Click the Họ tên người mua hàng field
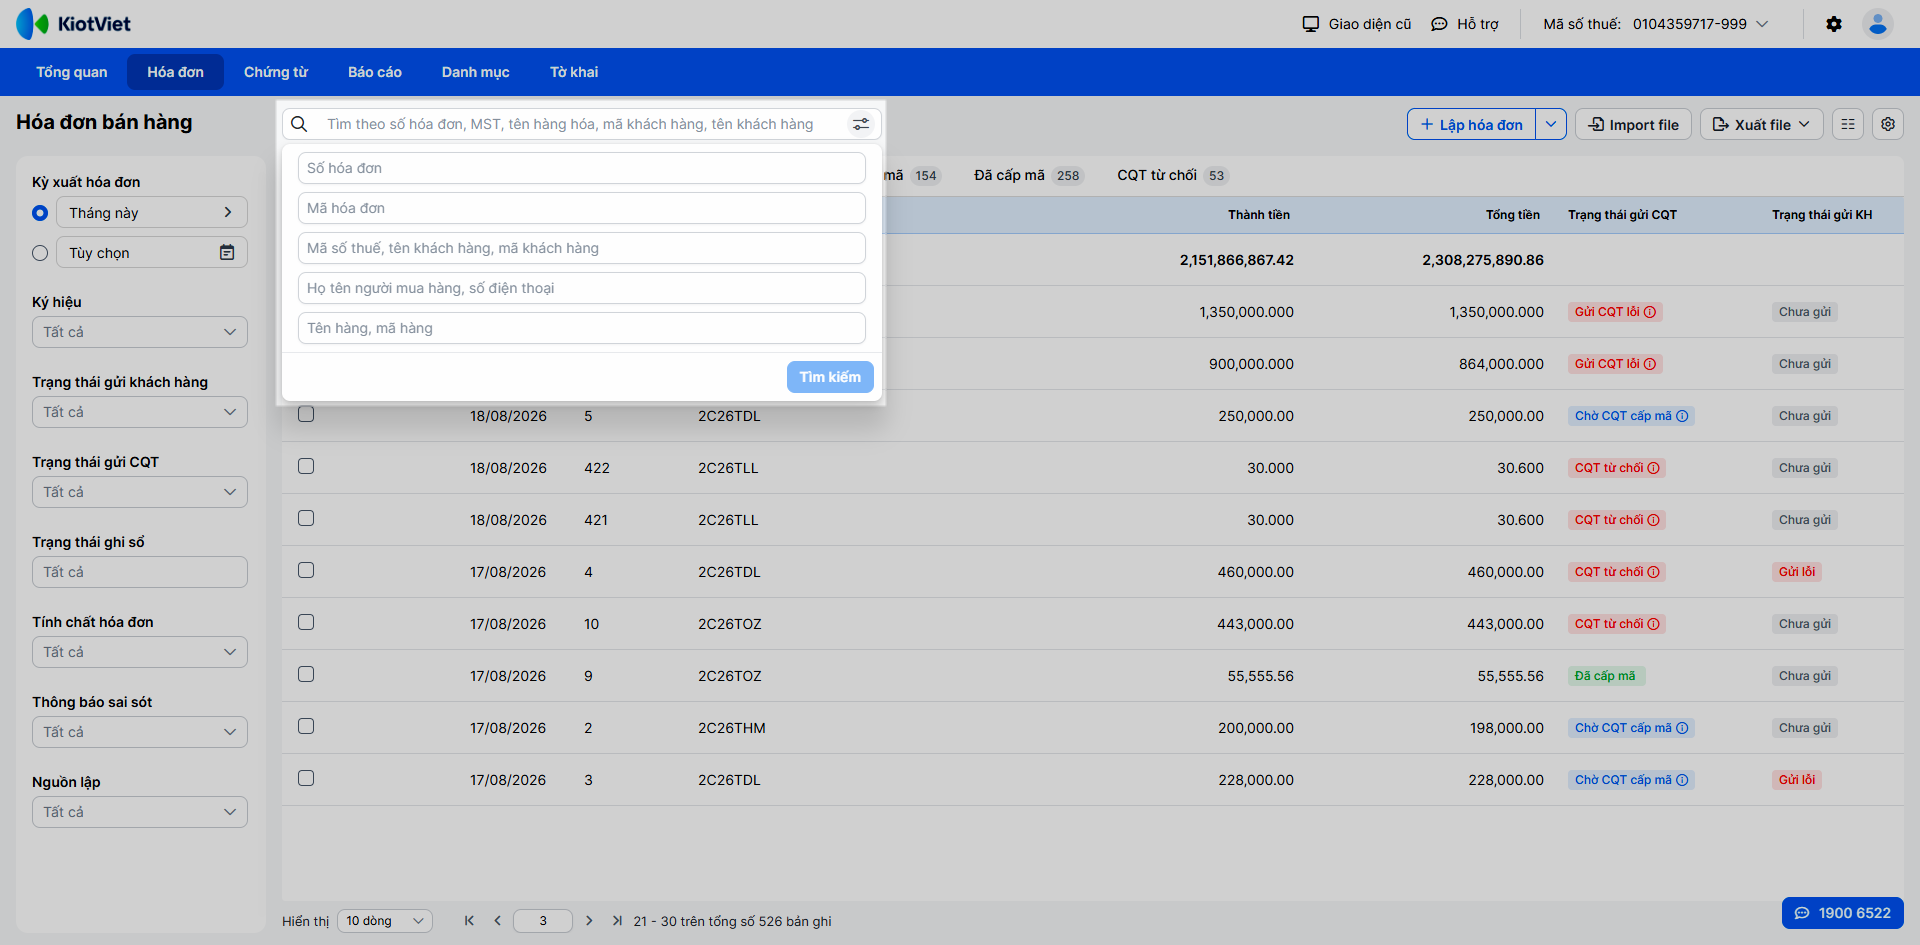Image resolution: width=1920 pixels, height=945 pixels. (582, 288)
